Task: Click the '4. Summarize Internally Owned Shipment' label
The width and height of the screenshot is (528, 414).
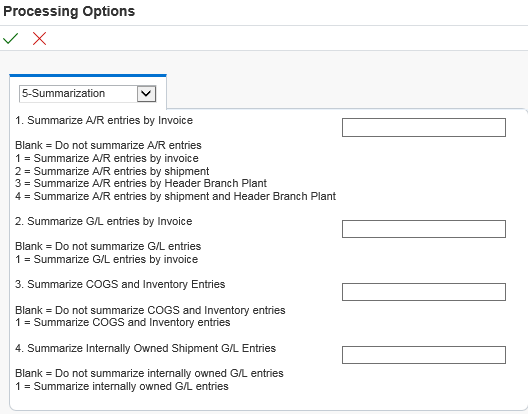Action: pyautogui.click(x=145, y=348)
